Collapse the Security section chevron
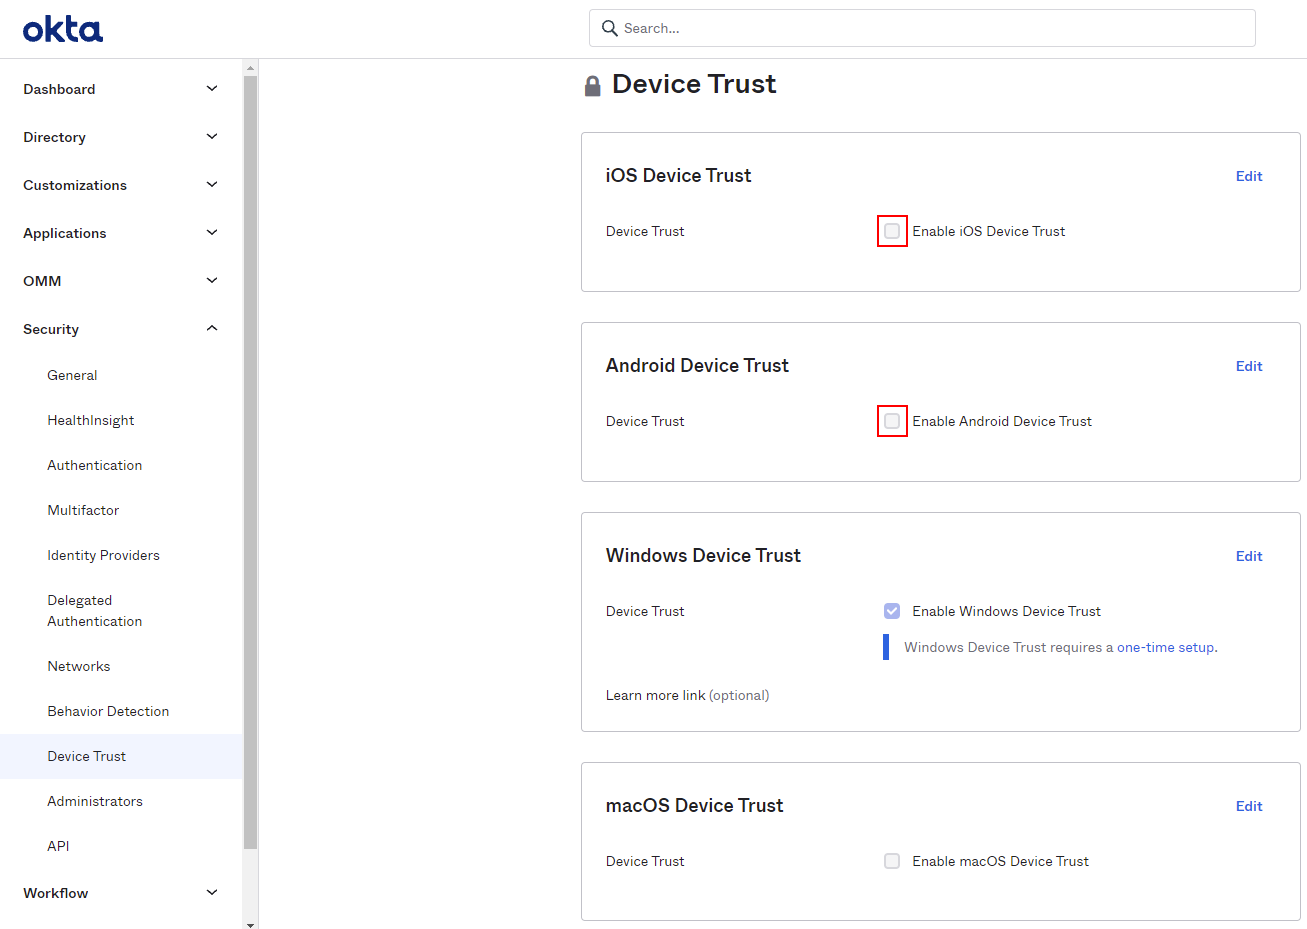 point(212,329)
